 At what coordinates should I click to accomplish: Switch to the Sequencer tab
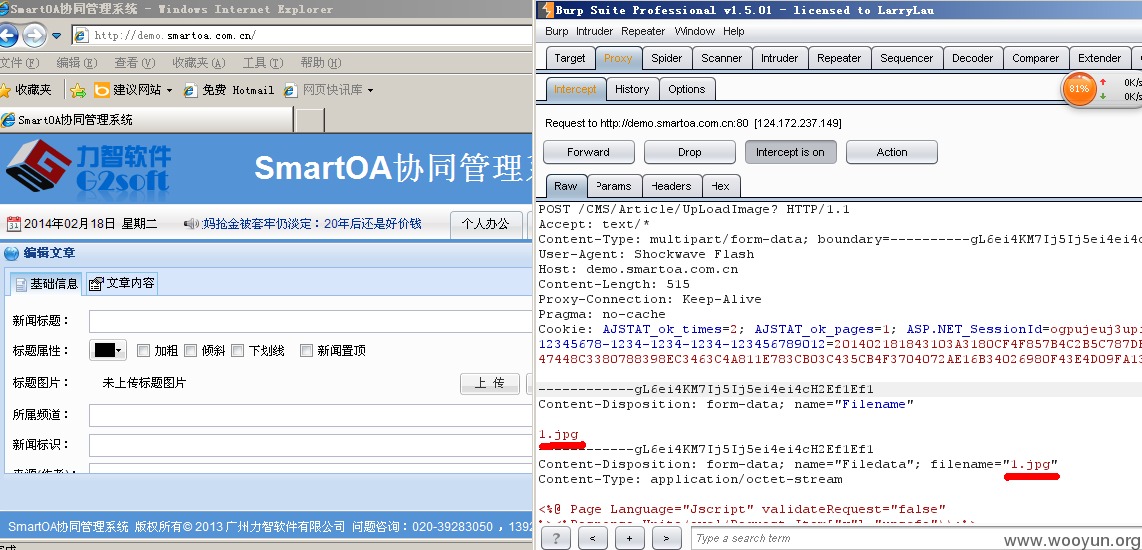click(x=907, y=58)
